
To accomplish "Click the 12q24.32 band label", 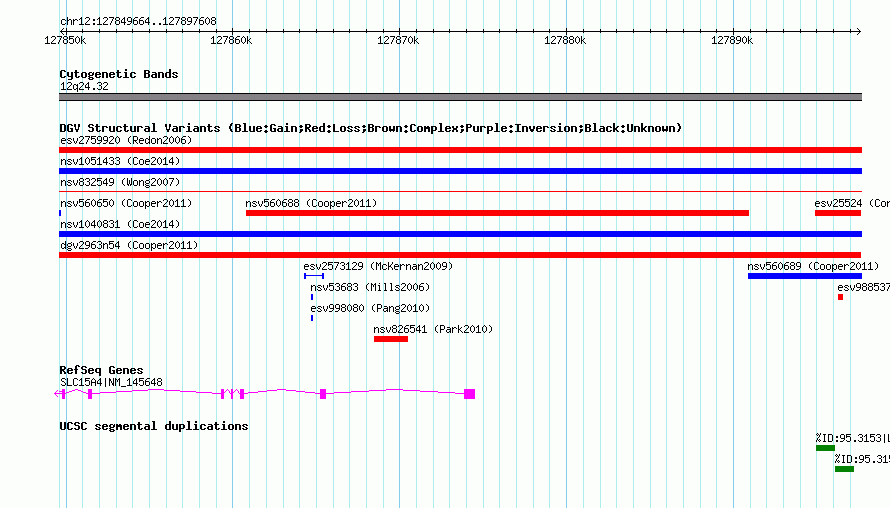I will [x=84, y=86].
